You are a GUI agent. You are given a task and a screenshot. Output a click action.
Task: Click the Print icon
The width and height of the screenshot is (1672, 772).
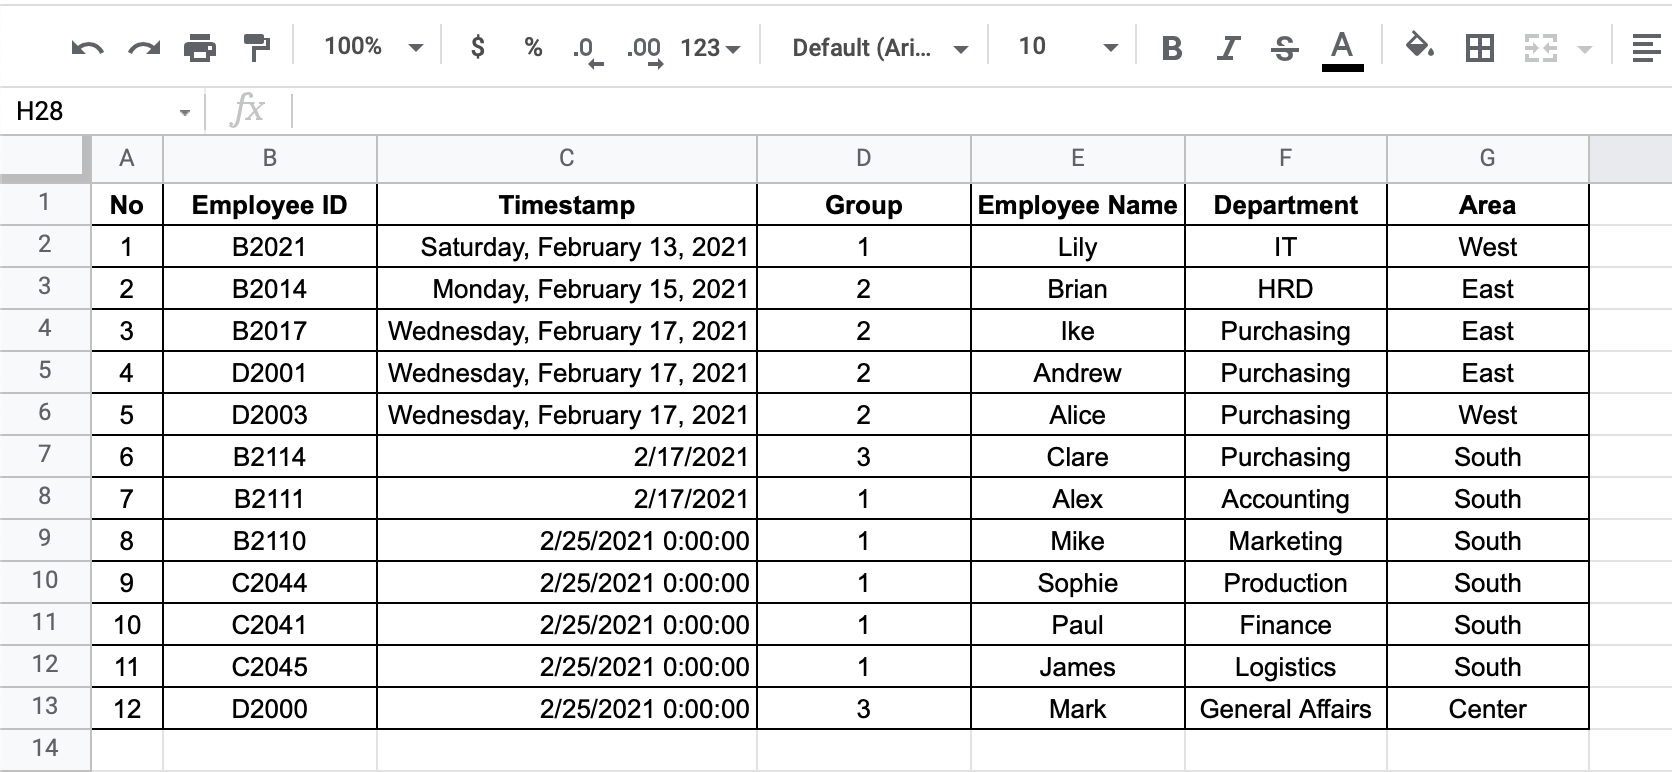(x=200, y=46)
